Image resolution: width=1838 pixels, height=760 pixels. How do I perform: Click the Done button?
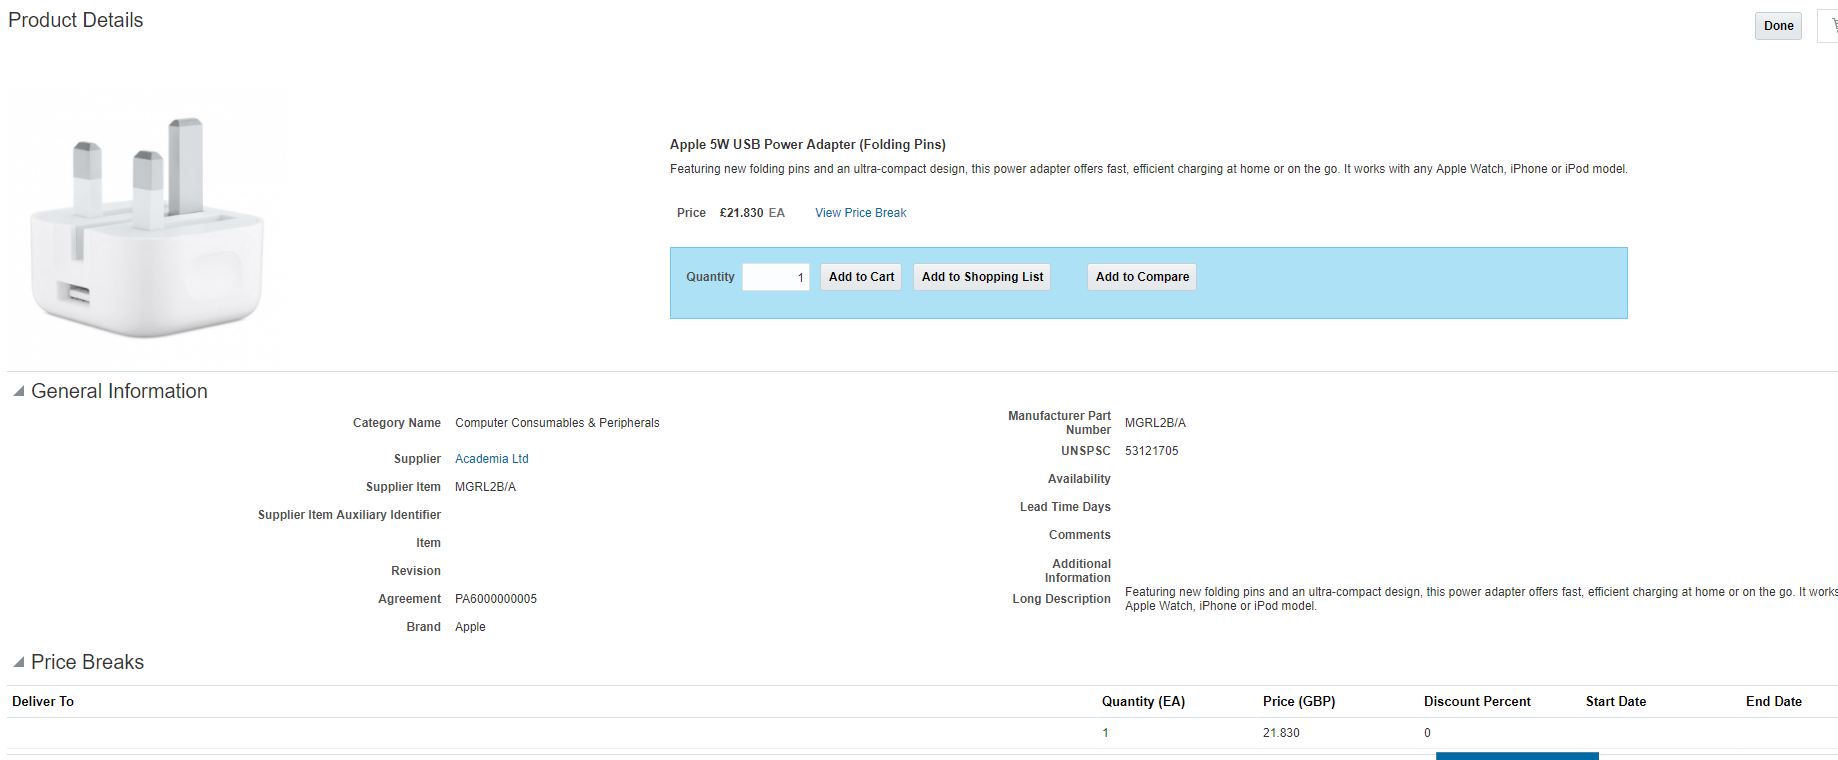(x=1778, y=26)
